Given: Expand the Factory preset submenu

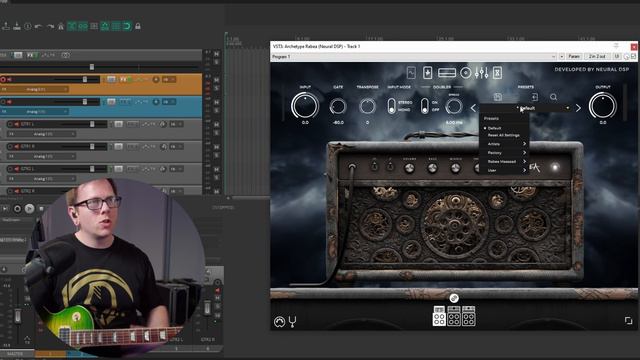Looking at the screenshot, I should [504, 153].
